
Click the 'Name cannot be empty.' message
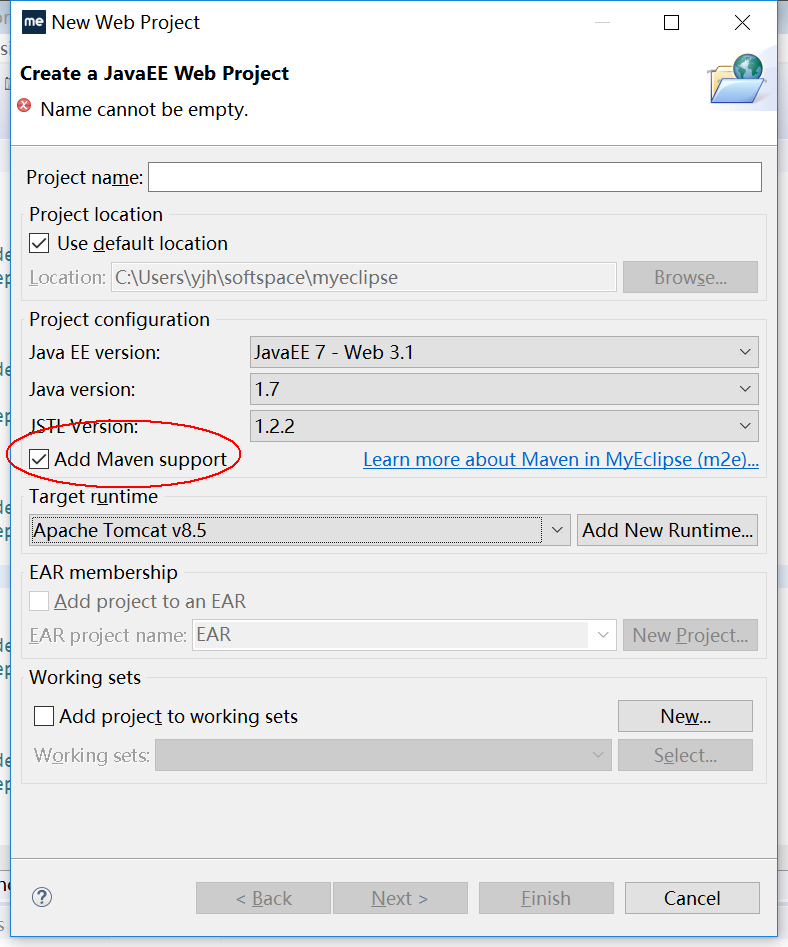pos(144,109)
